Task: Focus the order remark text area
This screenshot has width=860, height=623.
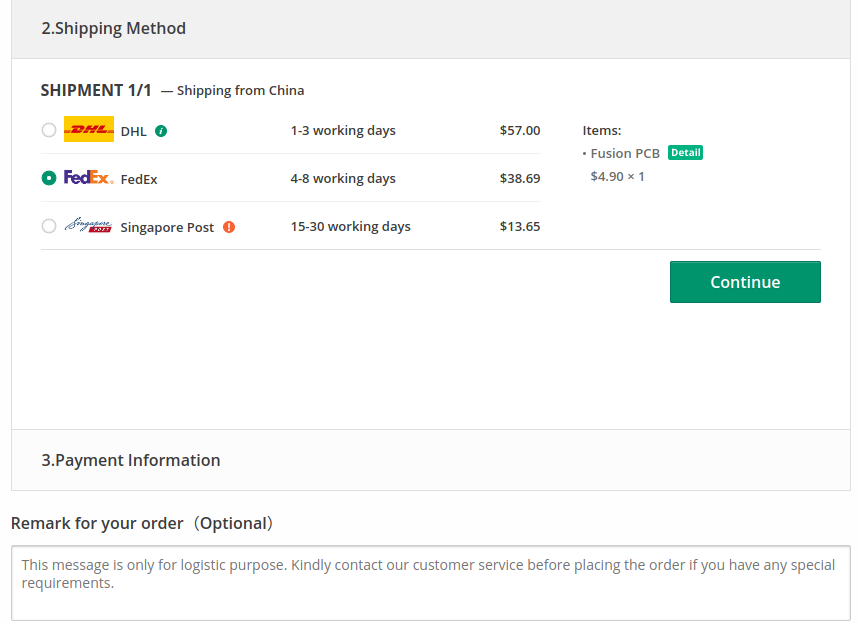Action: click(431, 583)
